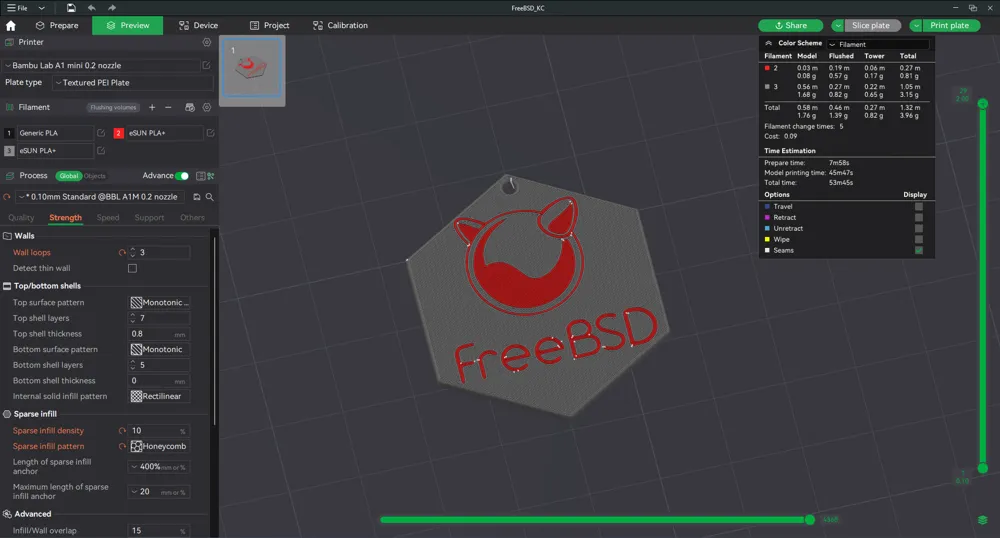Open Printer settings gear icon
The width and height of the screenshot is (1000, 538).
click(207, 42)
